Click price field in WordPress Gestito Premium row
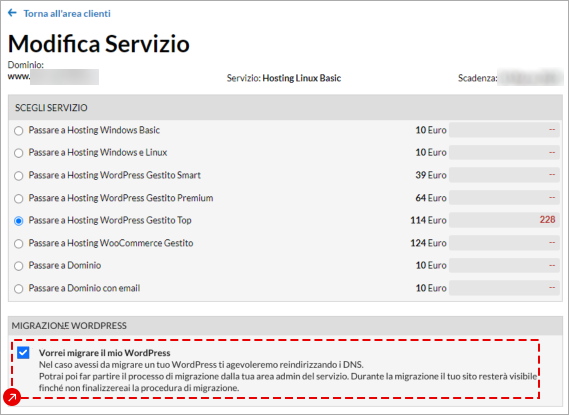Viewport: 569px width, 415px height. point(504,198)
